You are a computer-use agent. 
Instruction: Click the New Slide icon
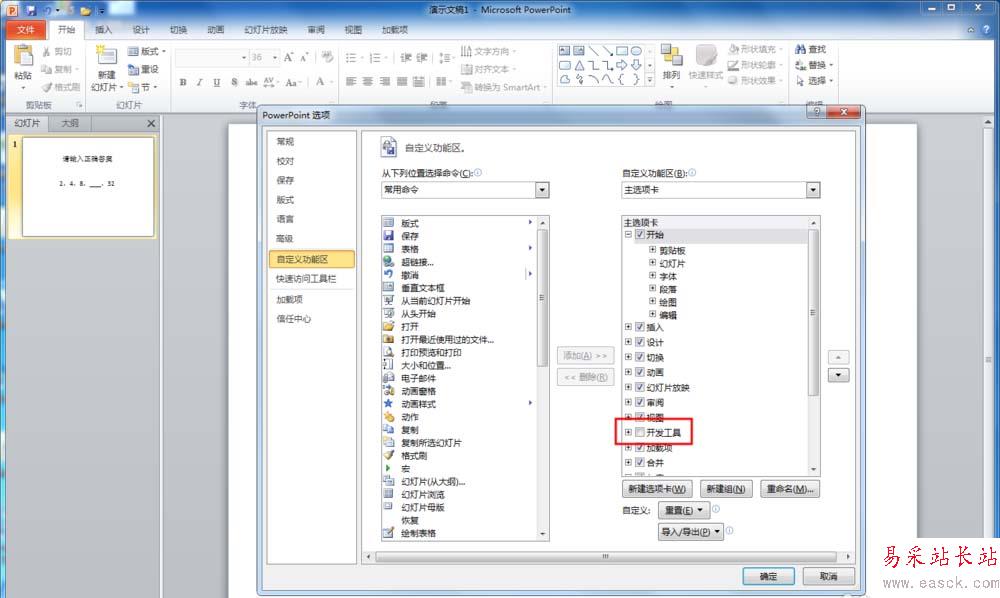[x=106, y=56]
